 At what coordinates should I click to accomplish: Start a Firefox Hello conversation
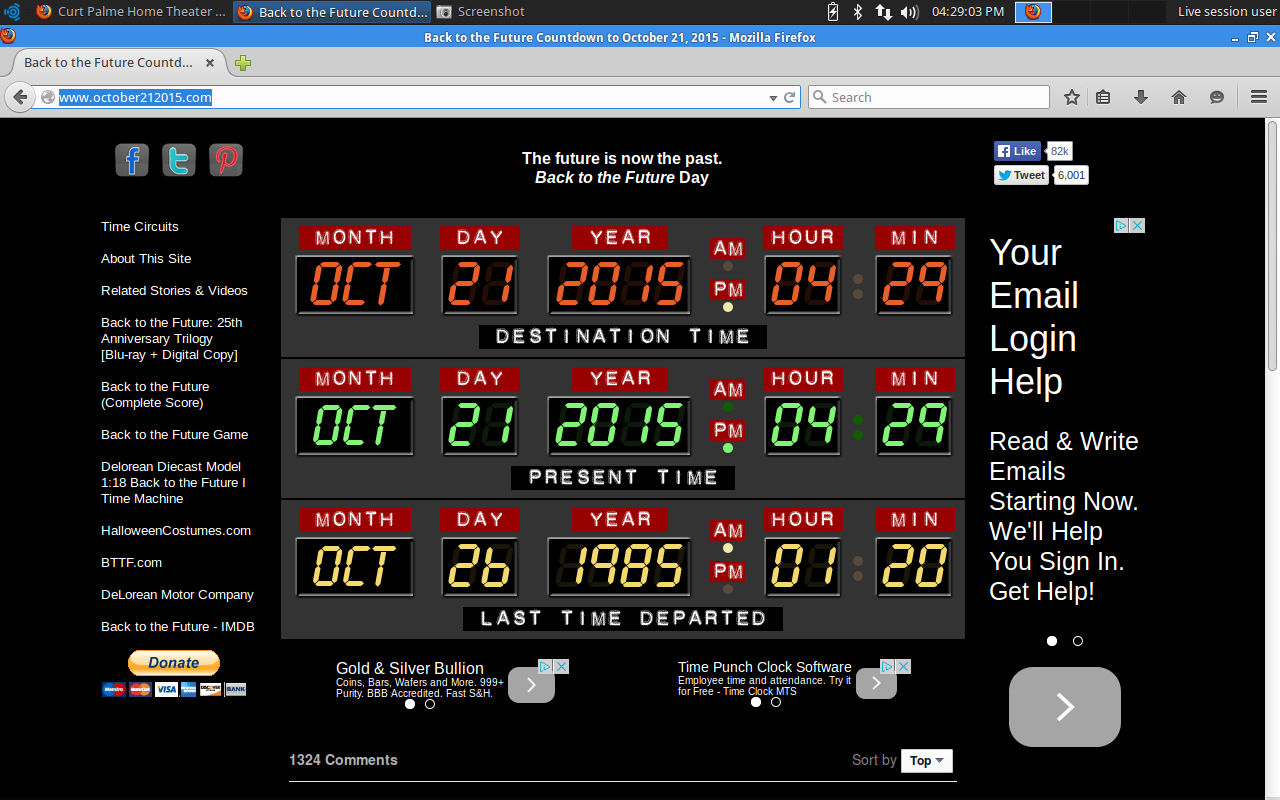tap(1217, 97)
